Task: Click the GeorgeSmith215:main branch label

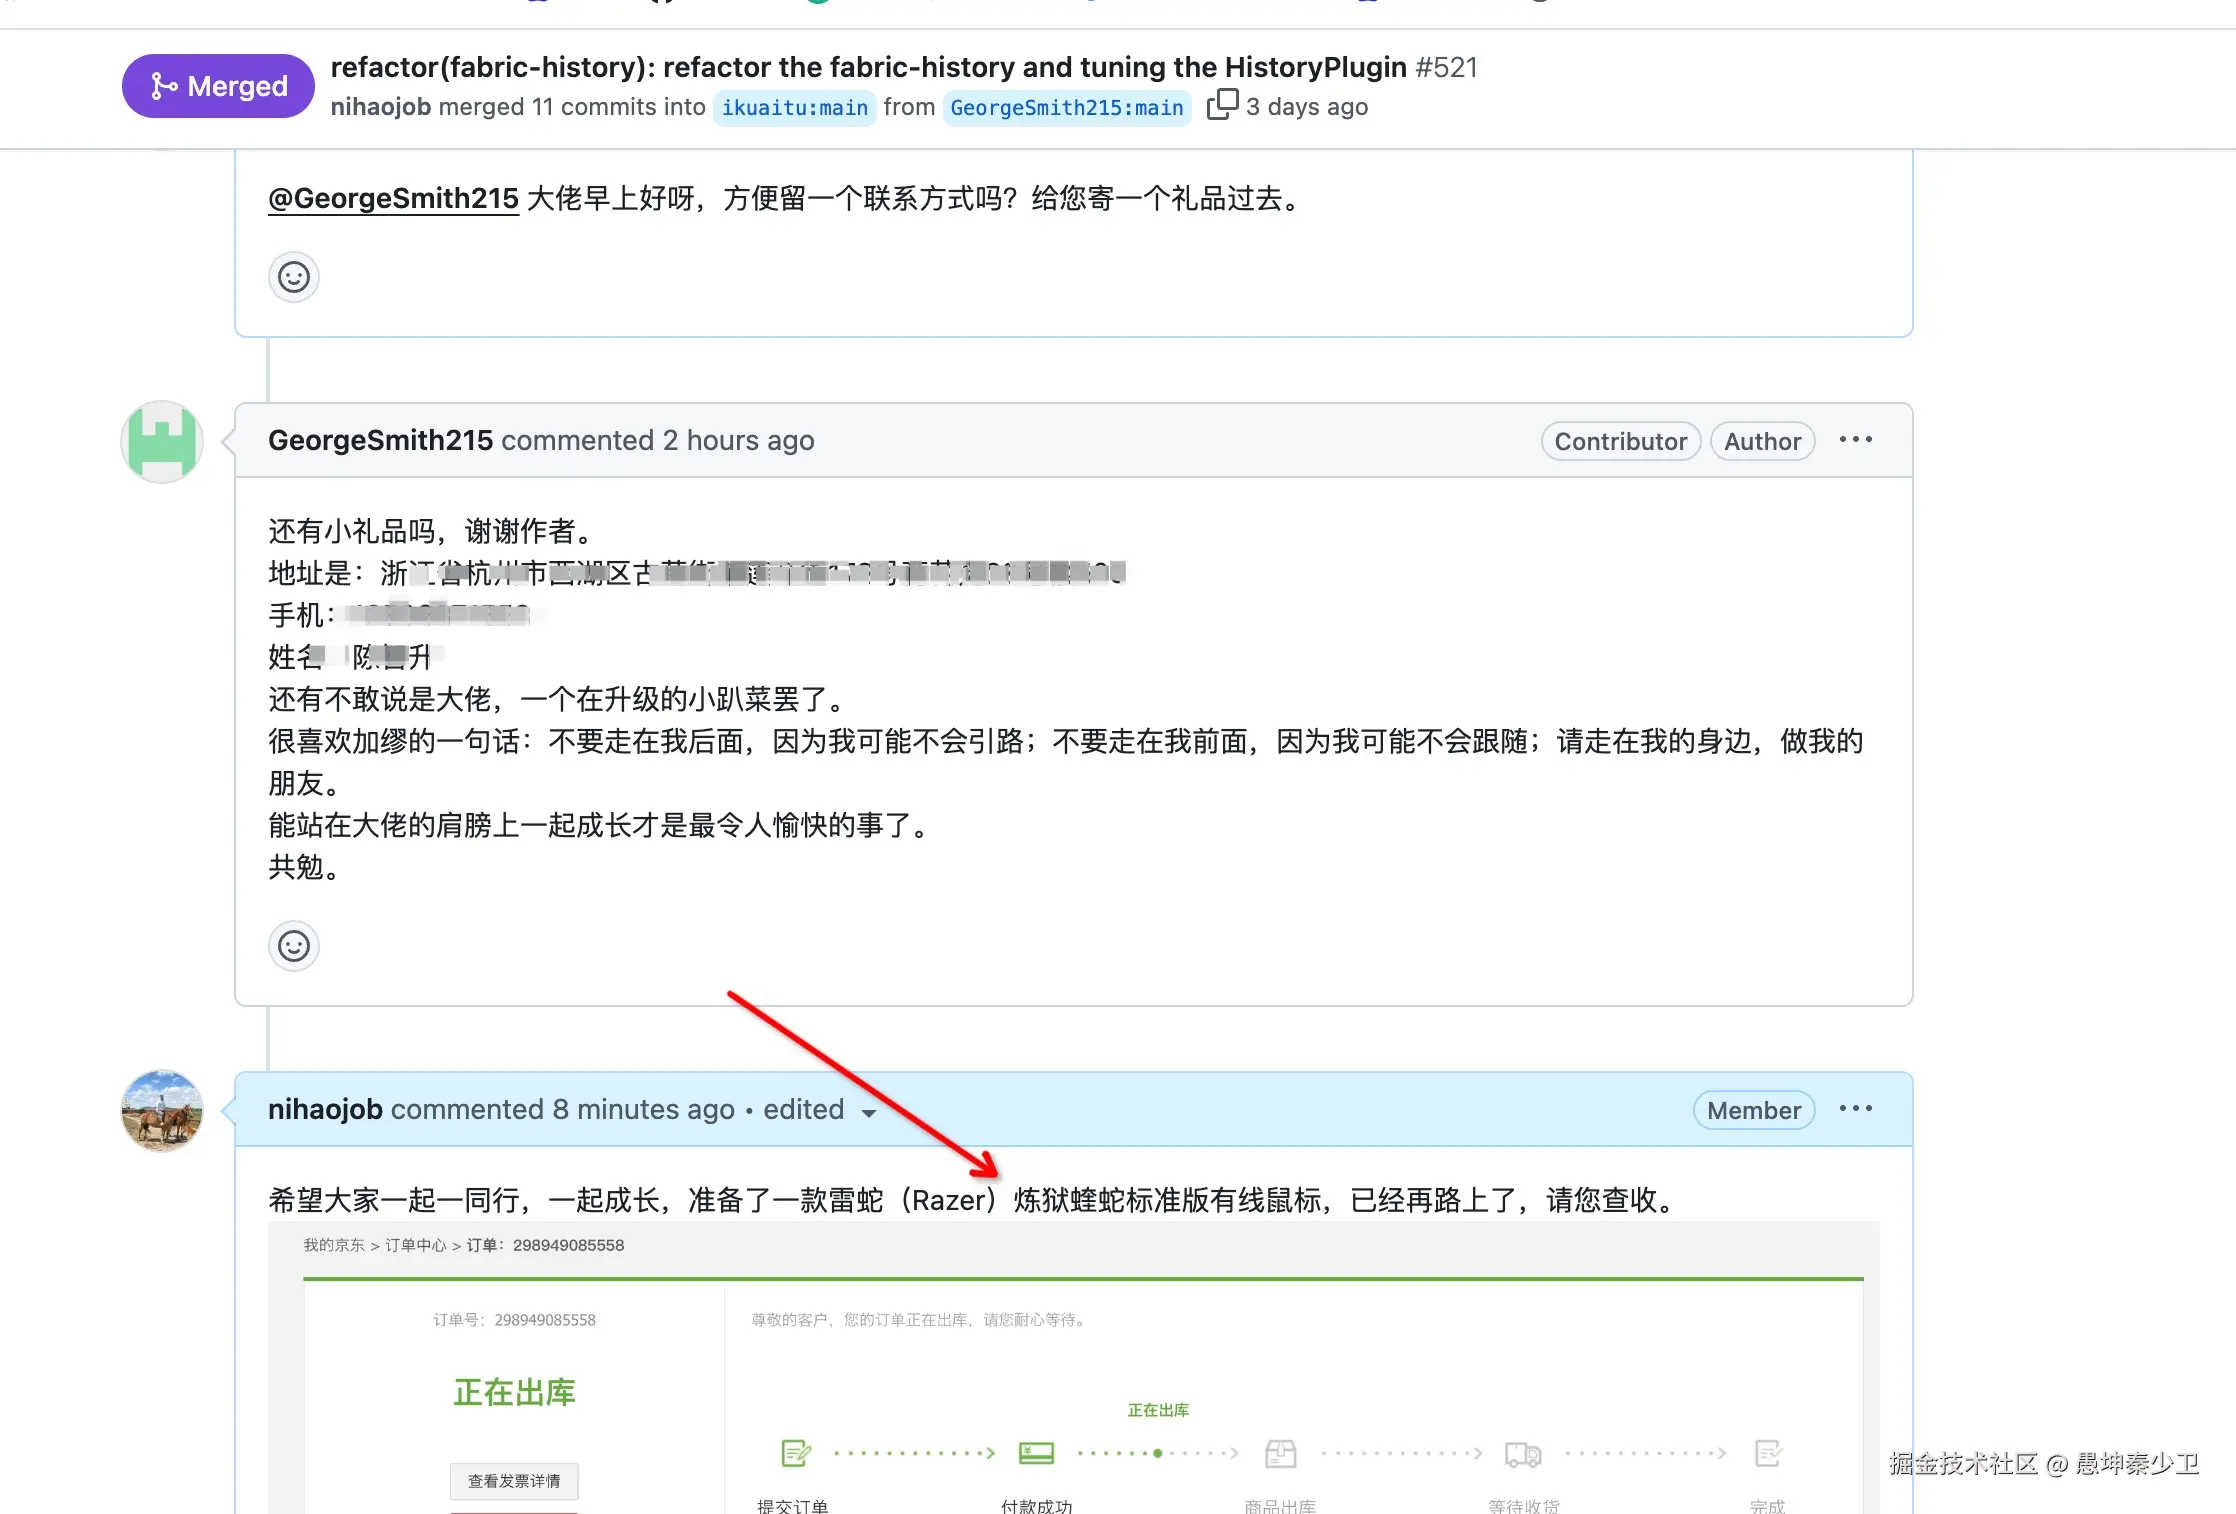Action: coord(1067,107)
